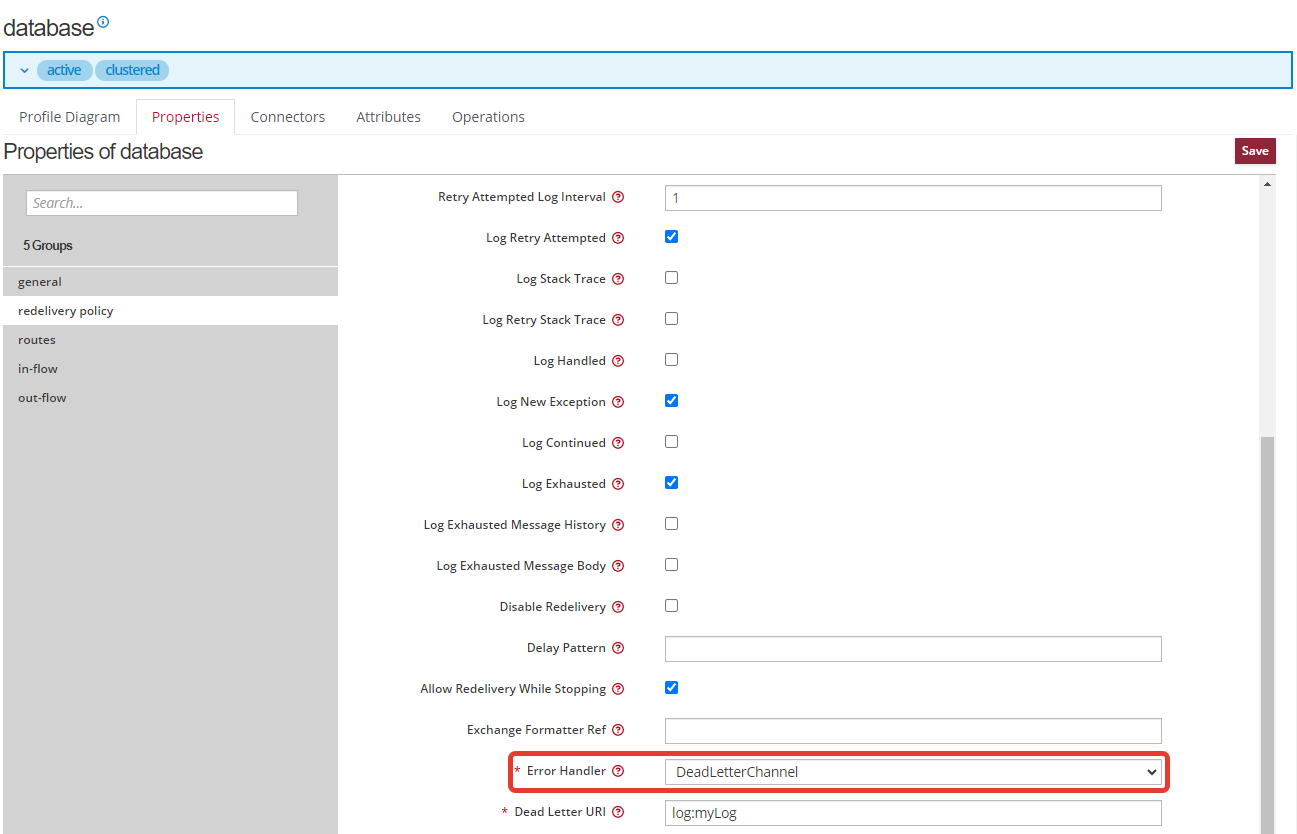Switch to the Connectors tab
1297x834 pixels.
pyautogui.click(x=287, y=117)
